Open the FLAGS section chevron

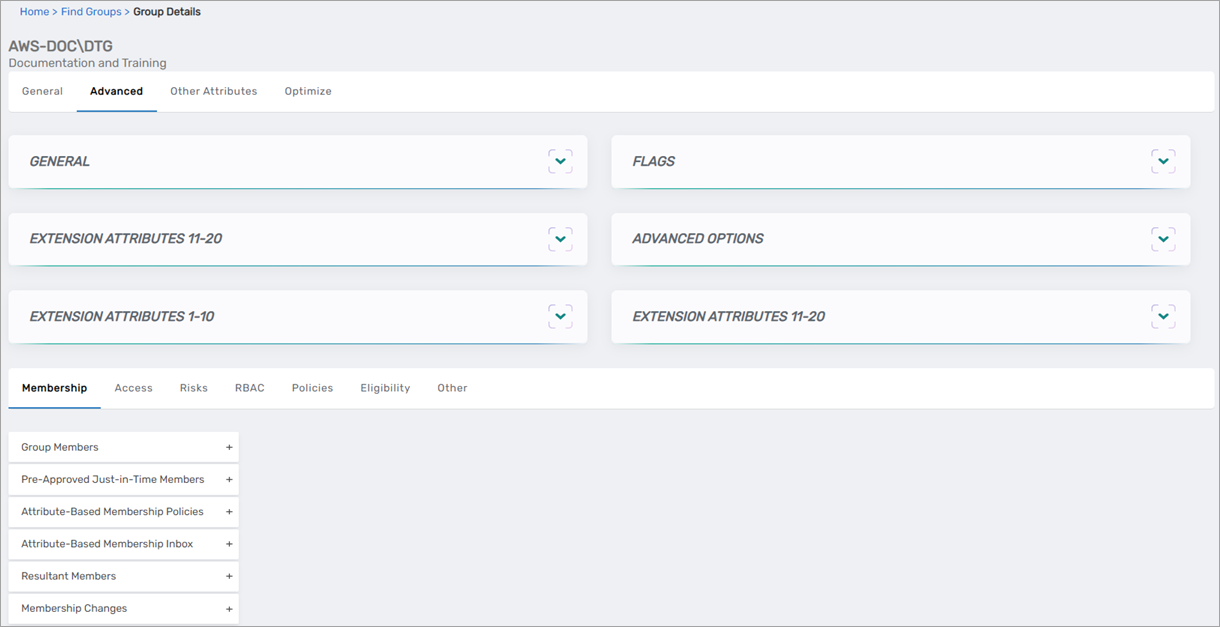pos(1163,160)
